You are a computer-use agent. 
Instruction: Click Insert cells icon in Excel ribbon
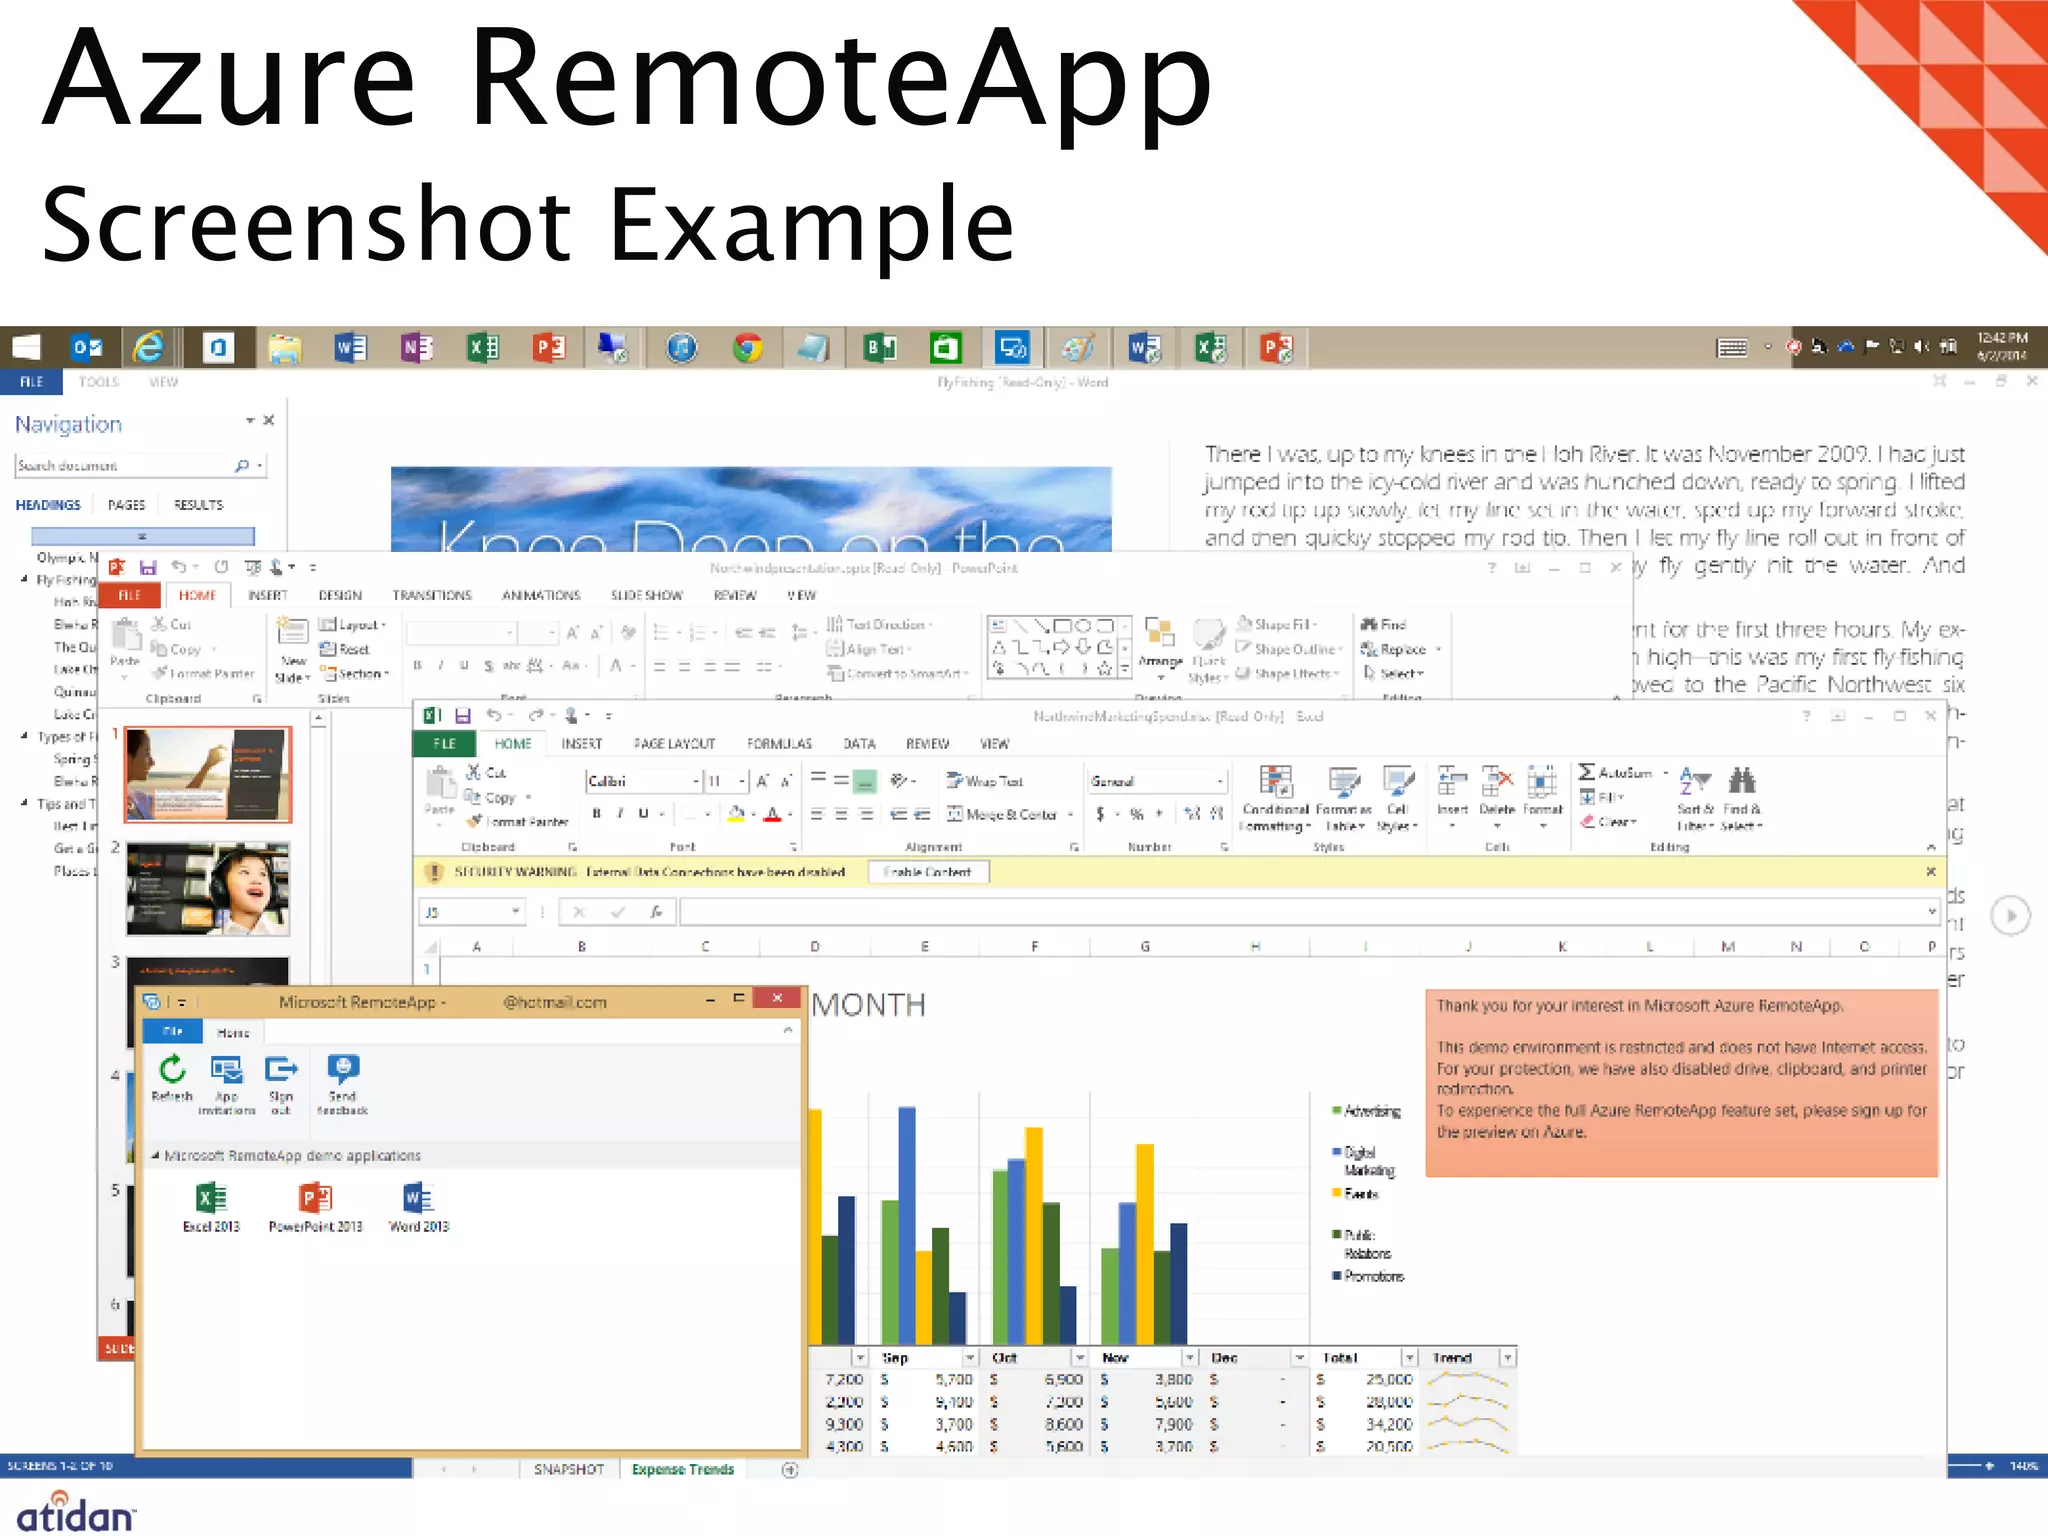pos(1452,796)
